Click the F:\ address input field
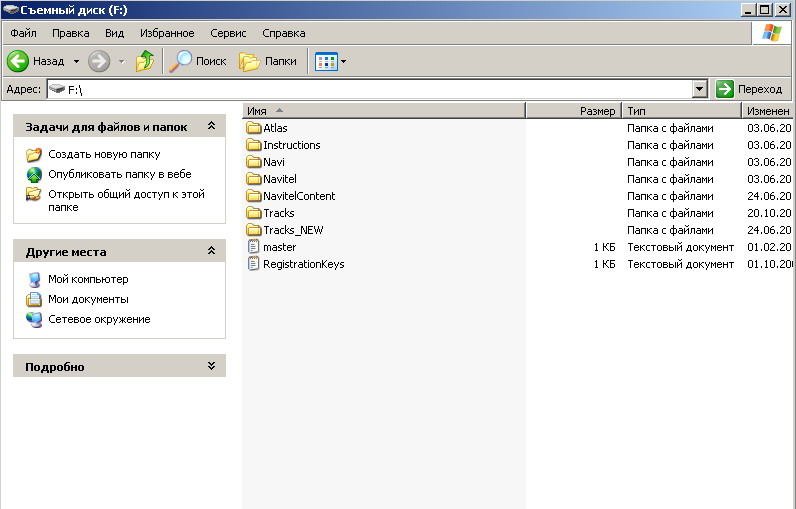 (378, 90)
